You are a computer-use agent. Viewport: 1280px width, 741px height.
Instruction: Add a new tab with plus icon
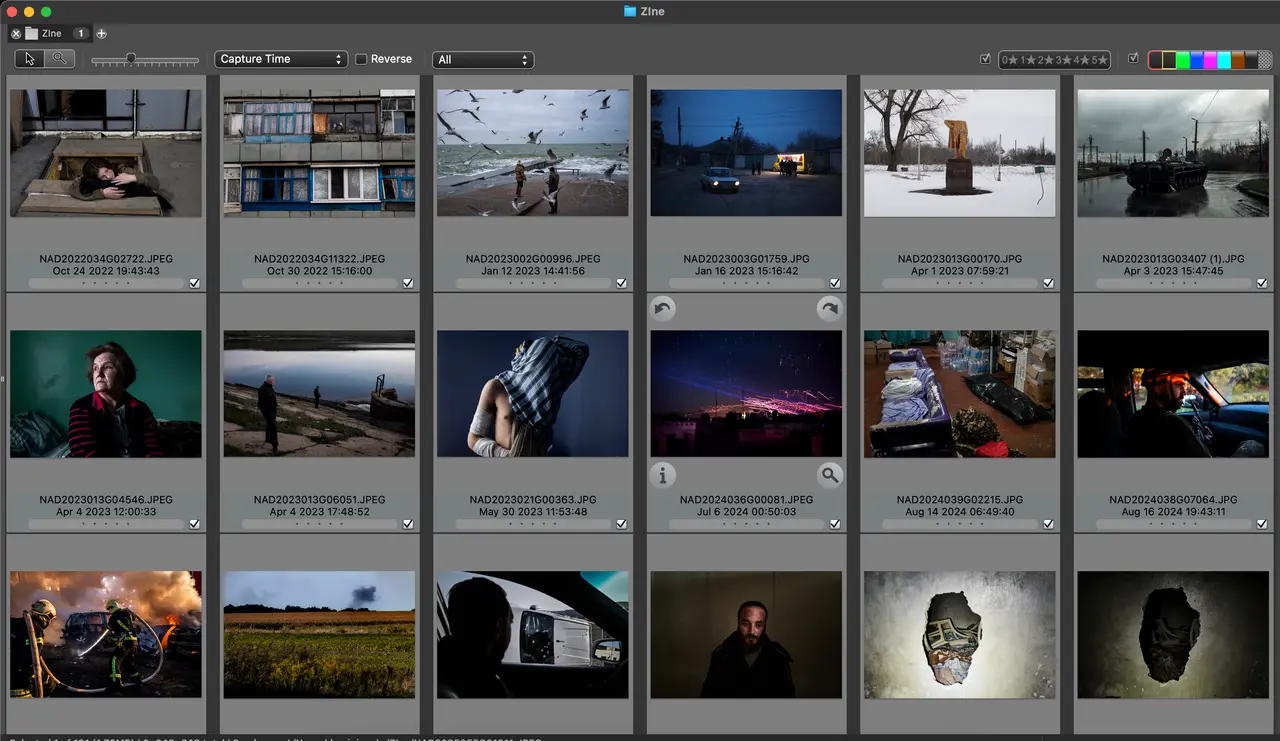click(101, 34)
